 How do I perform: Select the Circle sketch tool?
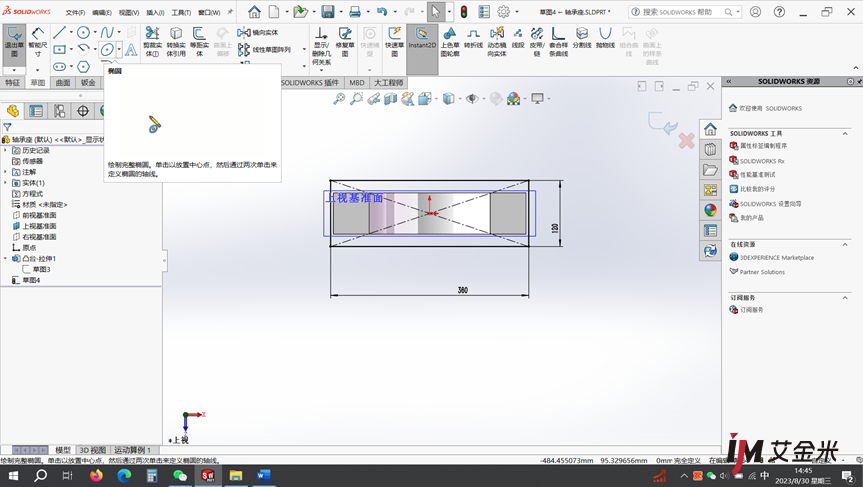(83, 32)
